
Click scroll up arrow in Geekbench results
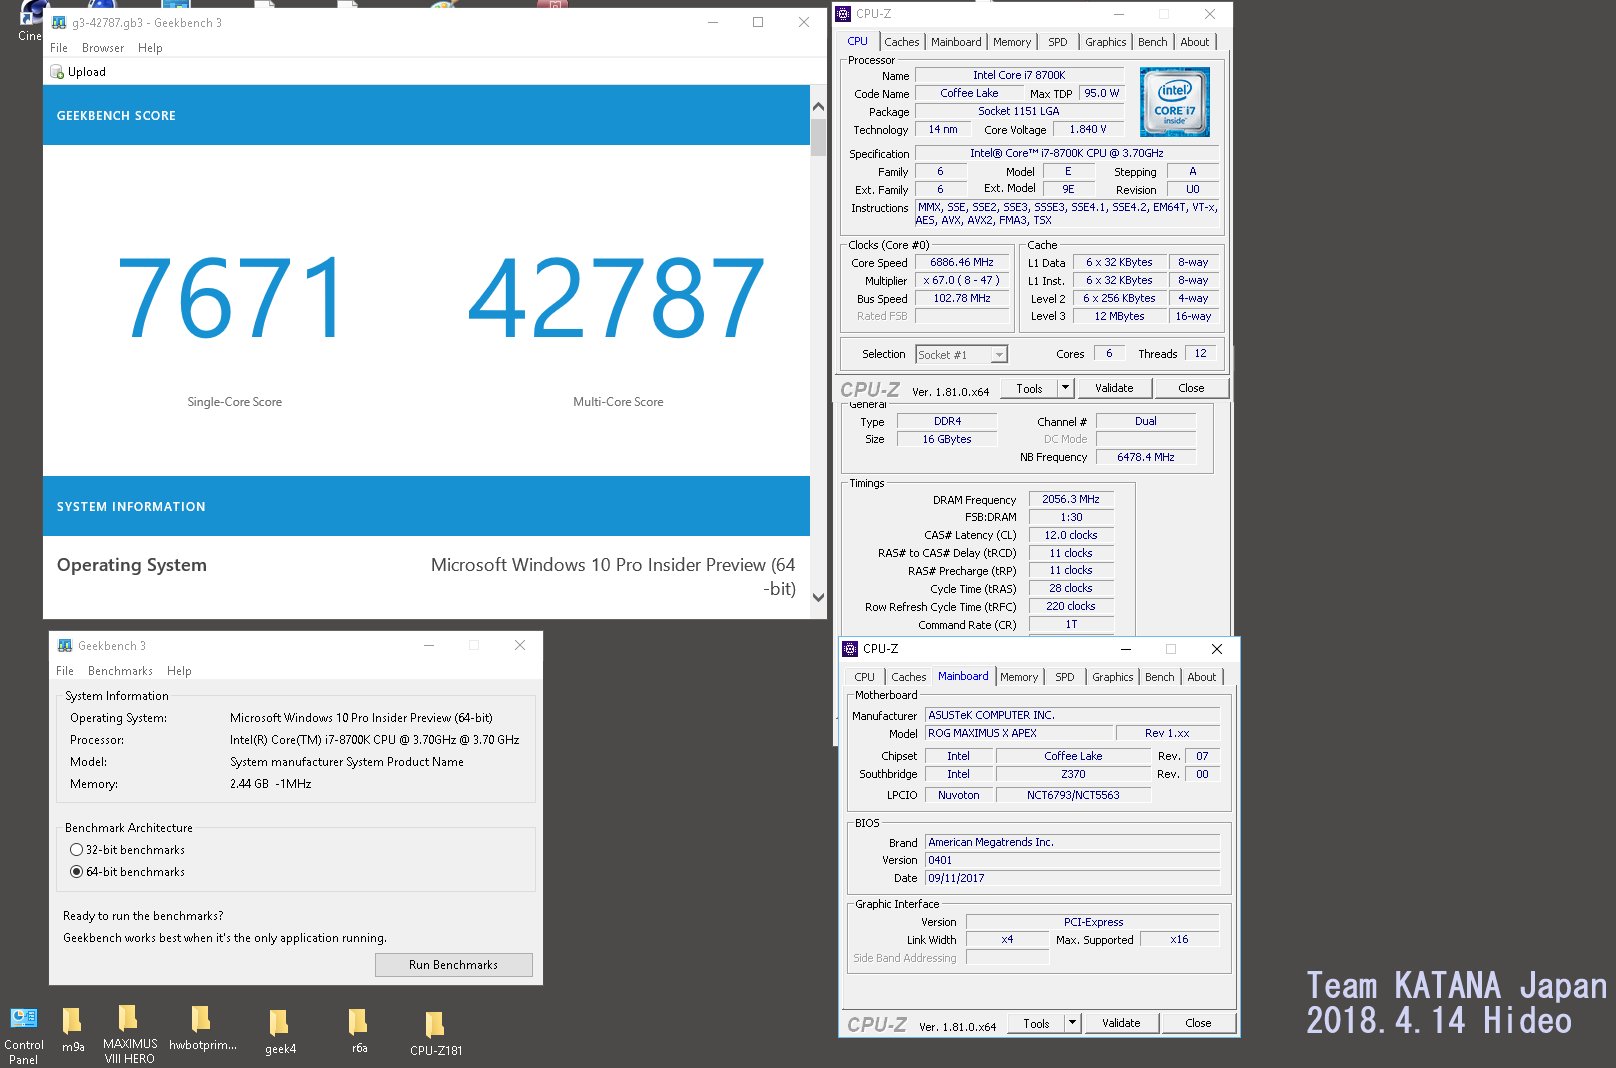point(818,105)
